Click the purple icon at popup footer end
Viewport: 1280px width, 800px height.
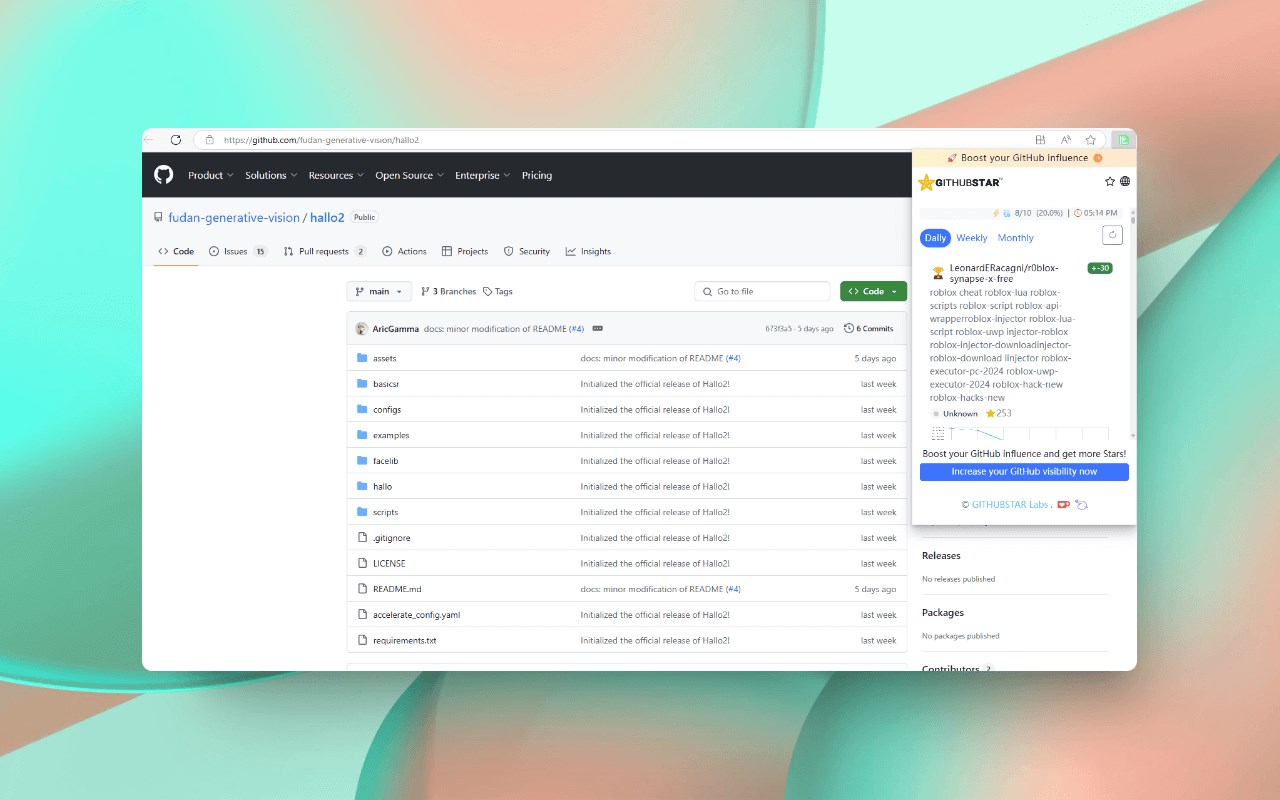point(1081,504)
